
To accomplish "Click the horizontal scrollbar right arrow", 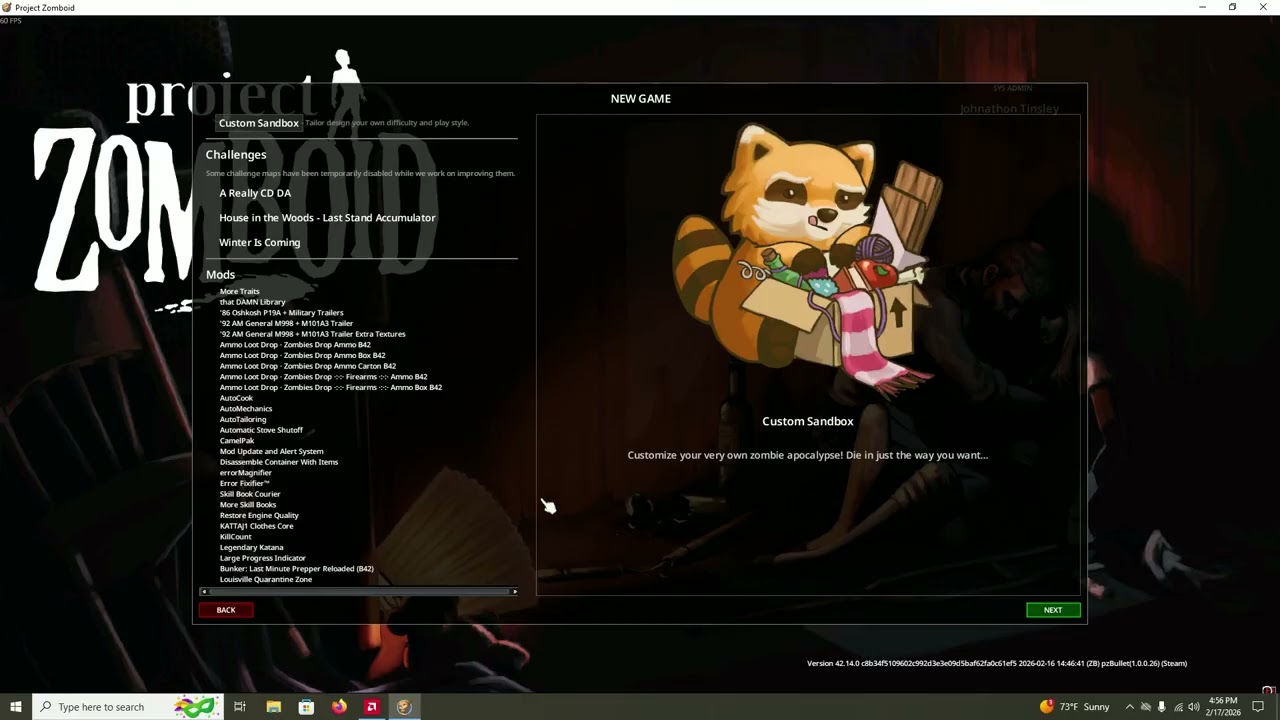I will tap(515, 592).
